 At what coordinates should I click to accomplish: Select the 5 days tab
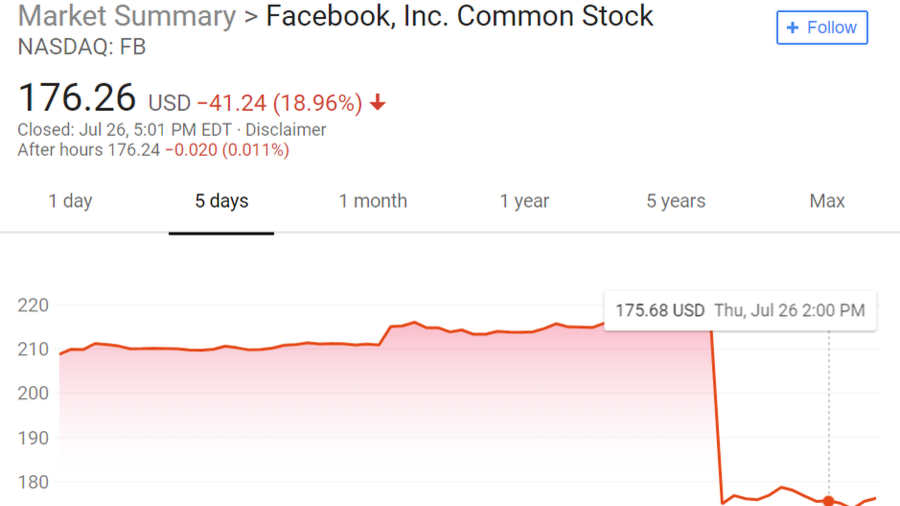[221, 201]
